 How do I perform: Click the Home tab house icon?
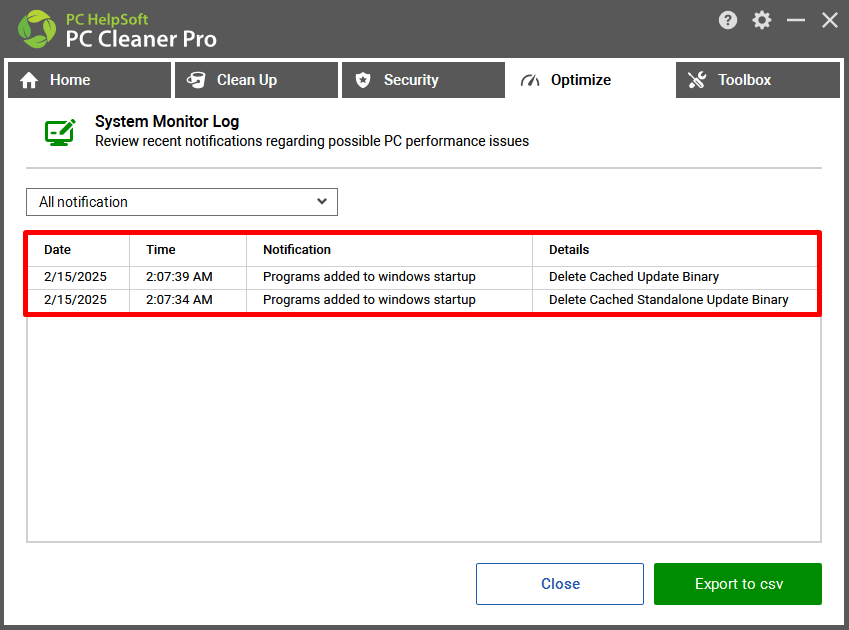tap(29, 80)
